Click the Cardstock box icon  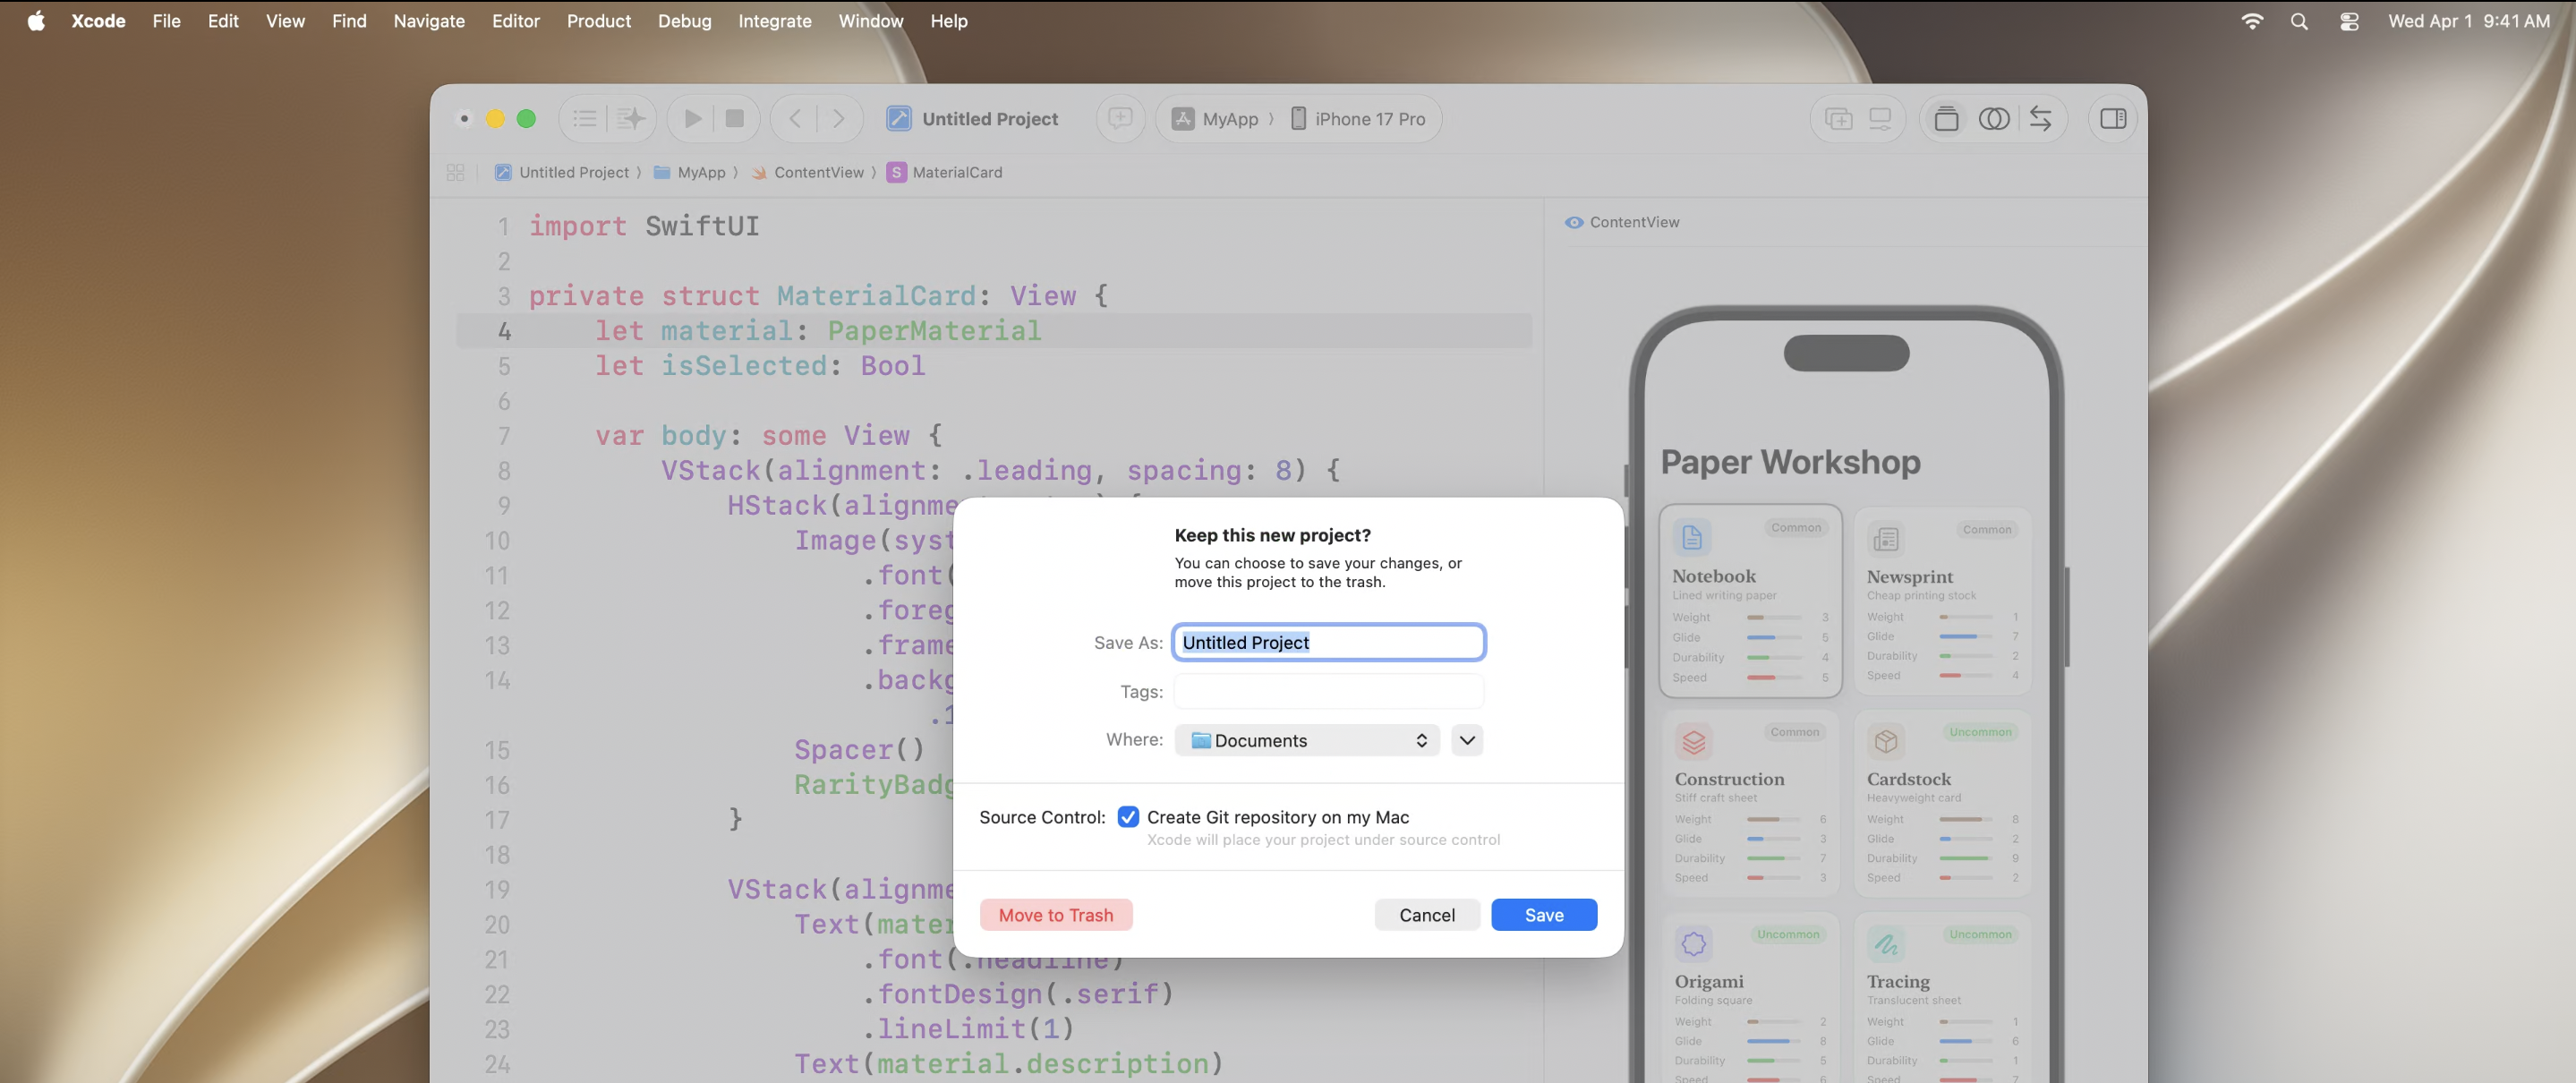[x=1886, y=742]
